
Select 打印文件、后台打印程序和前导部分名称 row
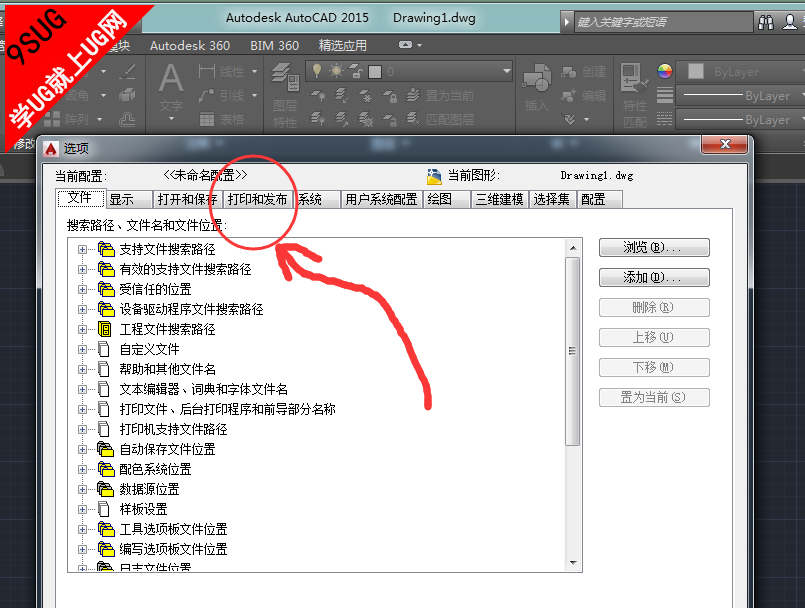coord(227,410)
